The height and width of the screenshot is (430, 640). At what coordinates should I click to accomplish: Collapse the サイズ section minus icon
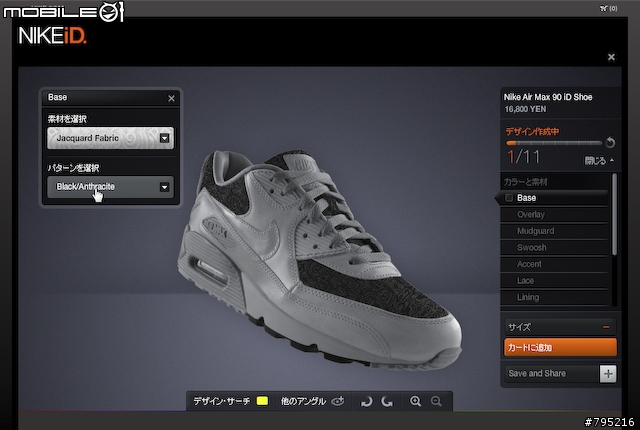pos(606,327)
